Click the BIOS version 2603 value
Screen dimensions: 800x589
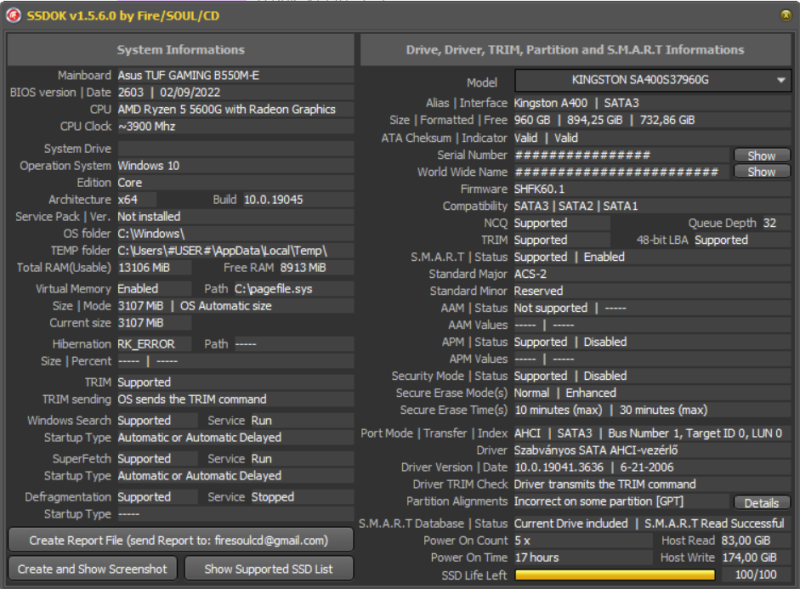coord(131,92)
